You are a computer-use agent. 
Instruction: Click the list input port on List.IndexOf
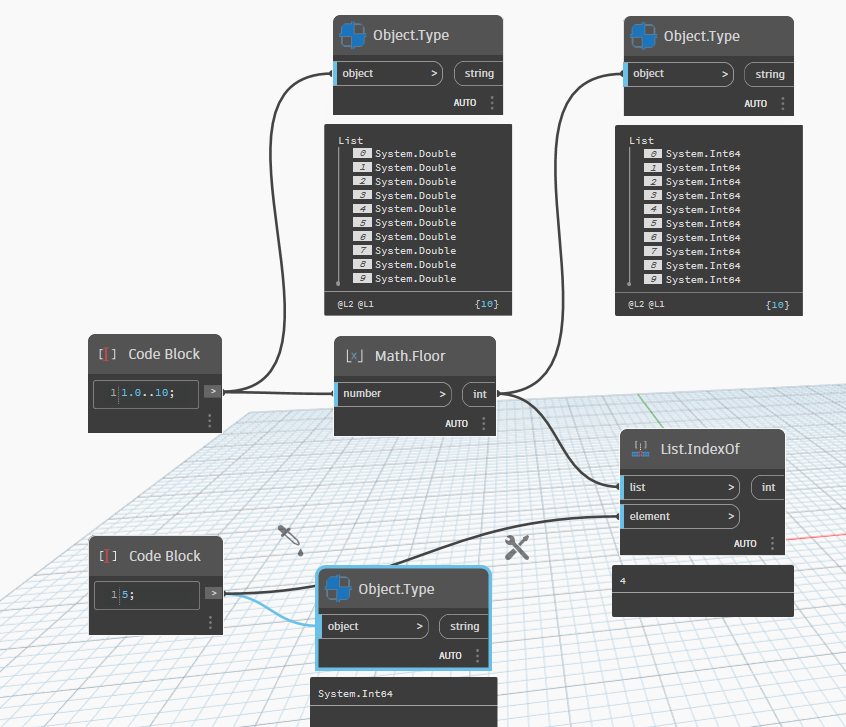[x=680, y=487]
